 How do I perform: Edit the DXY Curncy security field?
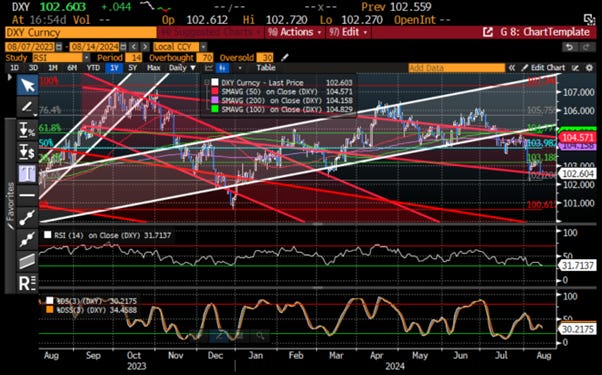tap(81, 32)
